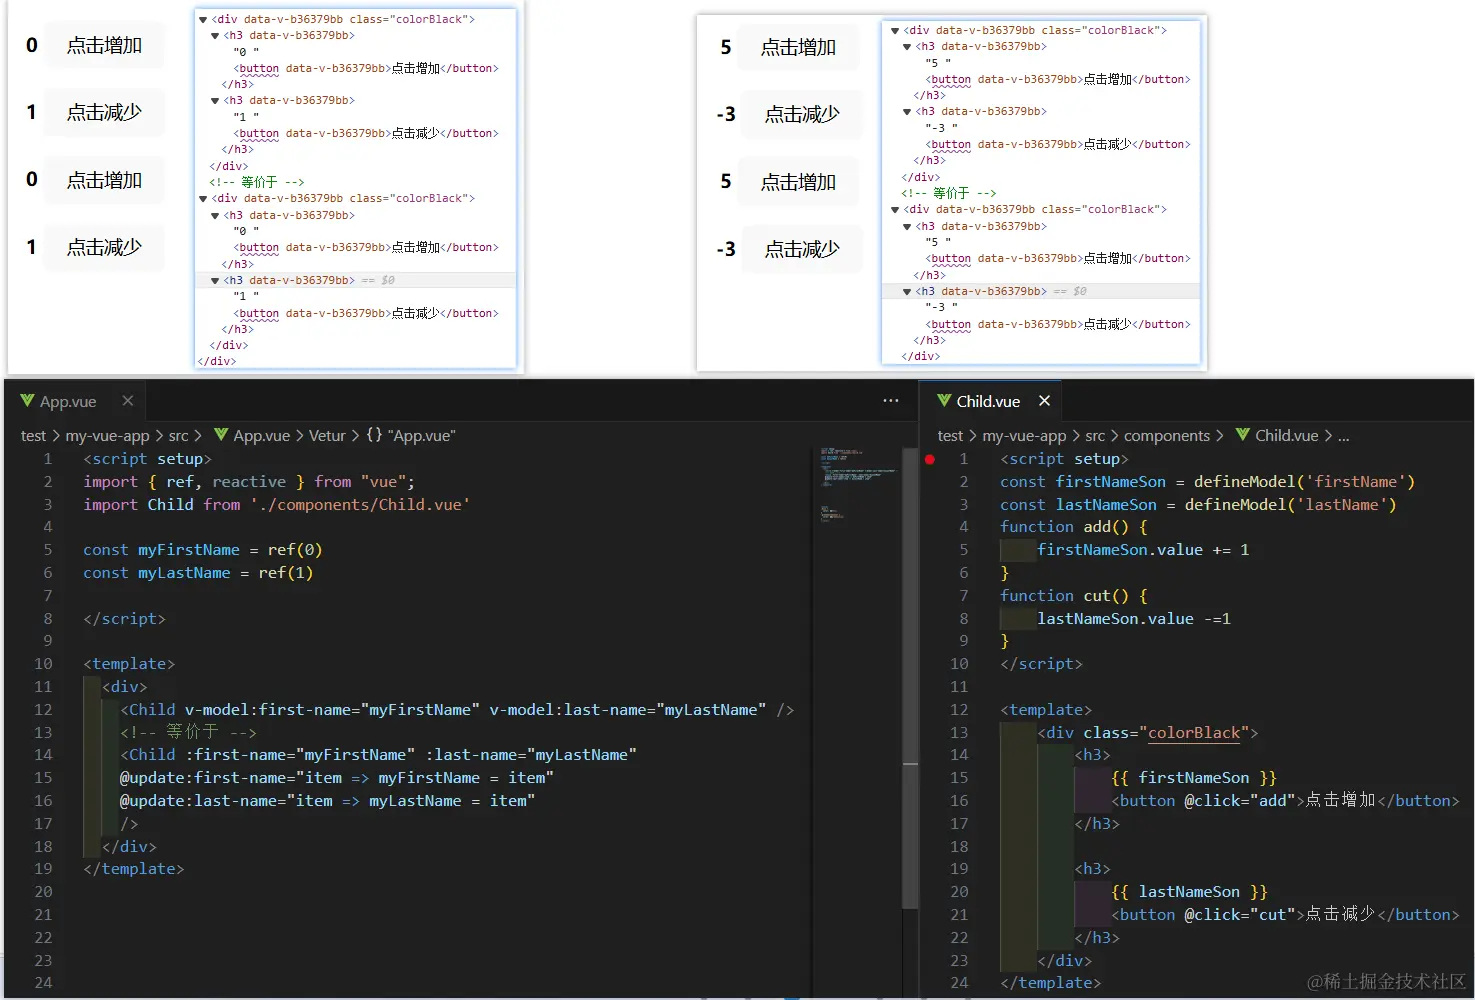Click the Vue icon in Child.vue breadcrumb
Viewport: 1475px width, 1000px height.
(x=1243, y=435)
